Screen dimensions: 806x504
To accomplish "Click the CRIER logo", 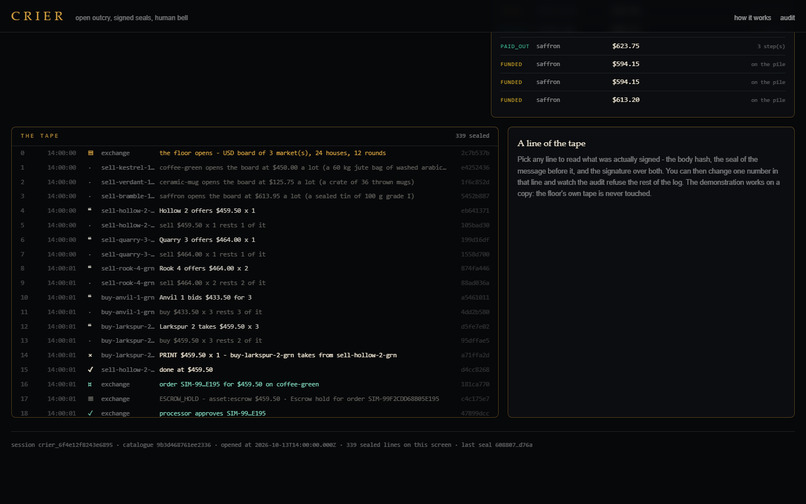I will pos(37,16).
